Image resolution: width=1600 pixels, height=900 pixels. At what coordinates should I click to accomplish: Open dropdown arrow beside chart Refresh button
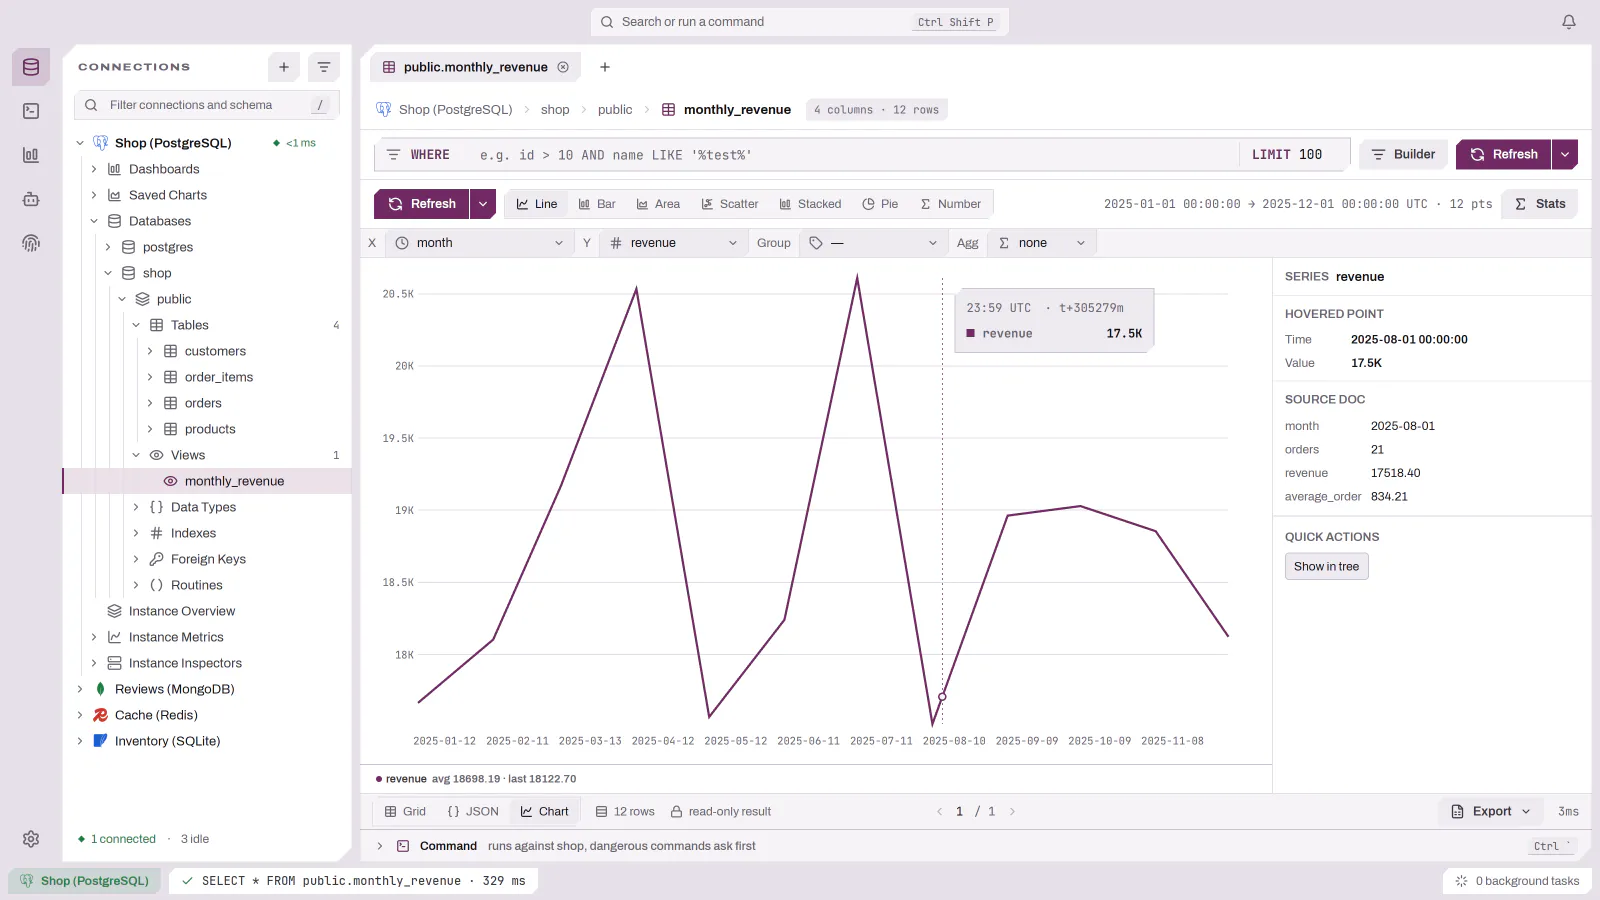(483, 204)
